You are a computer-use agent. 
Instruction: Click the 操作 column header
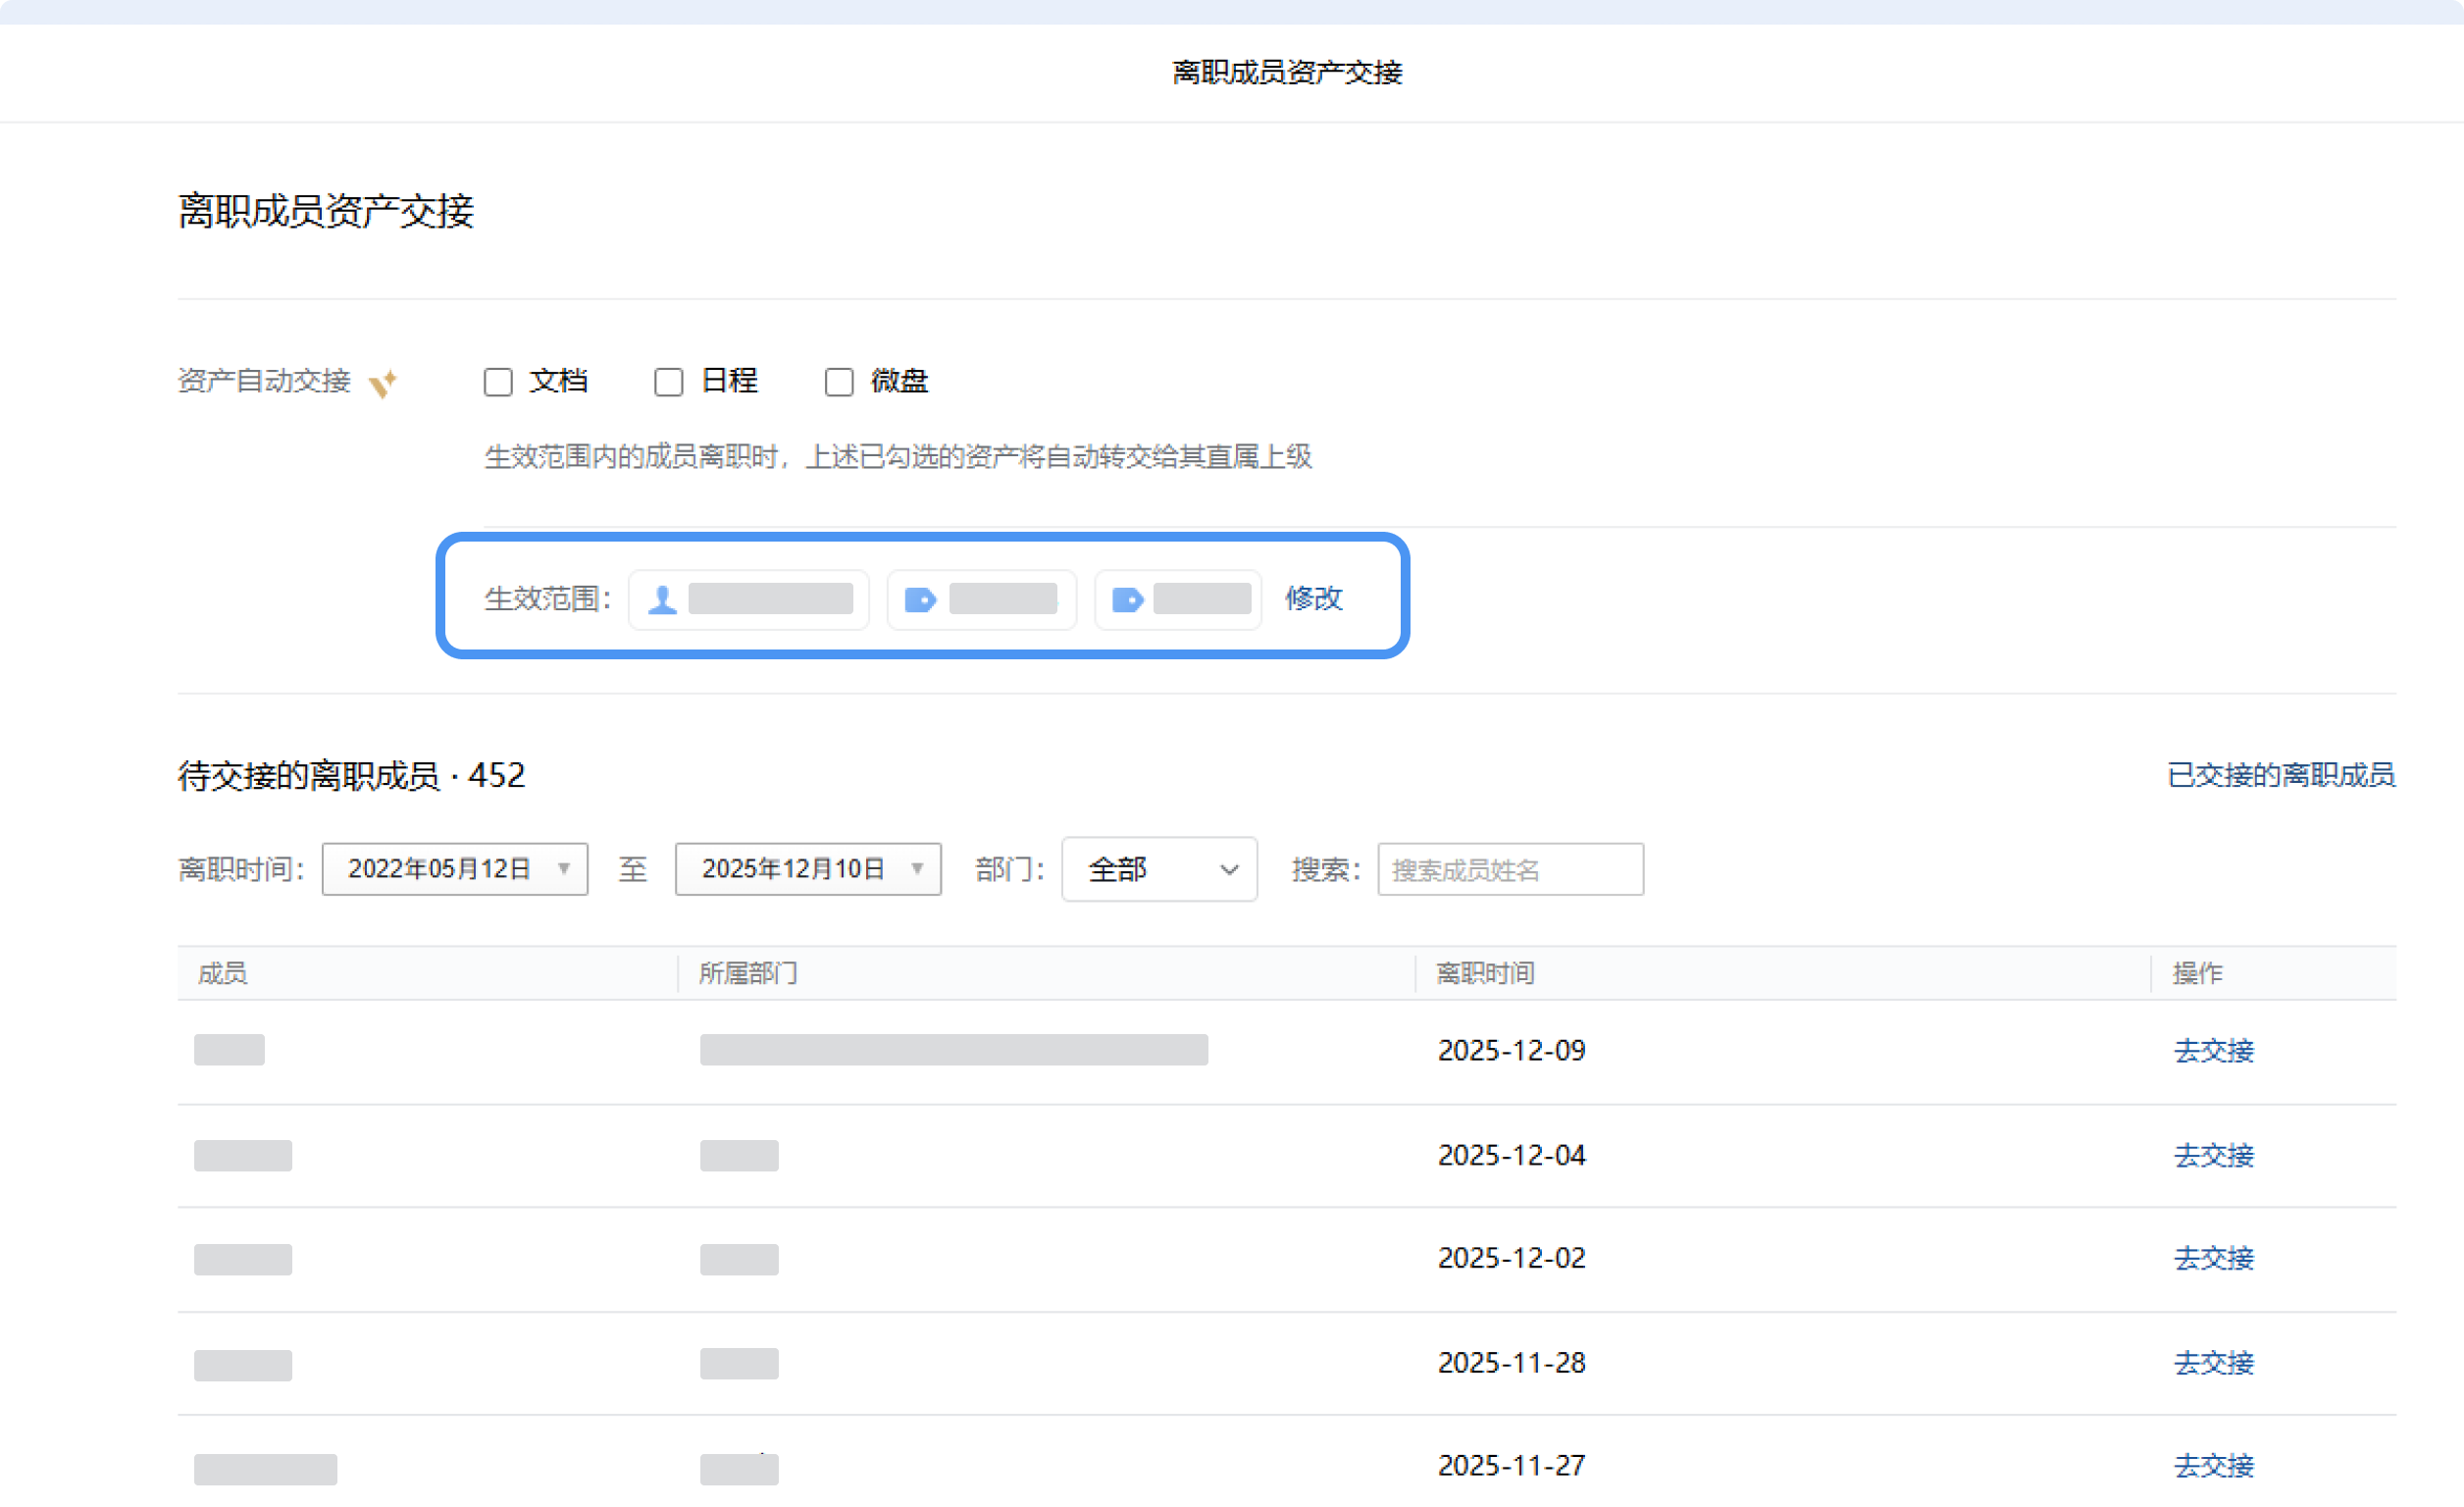[2197, 973]
